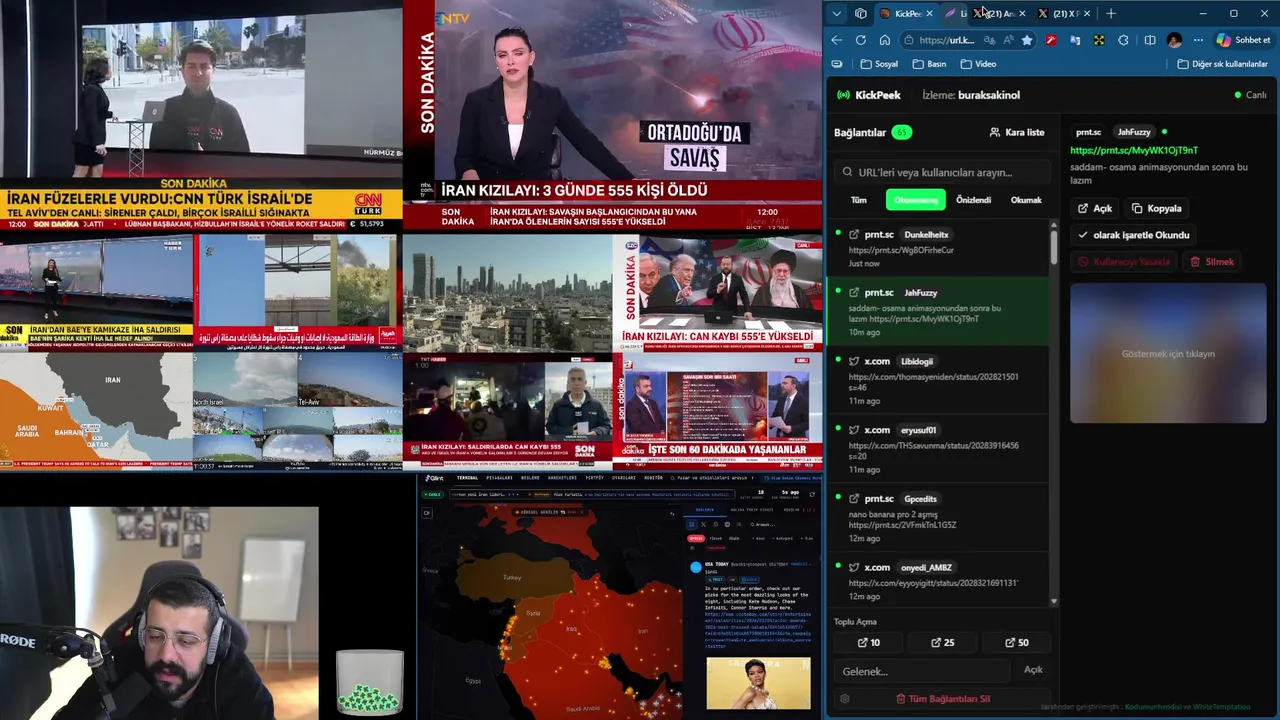Delete all links with Tüm Bağlantıları Sil
This screenshot has width=1280, height=720.
coord(943,699)
